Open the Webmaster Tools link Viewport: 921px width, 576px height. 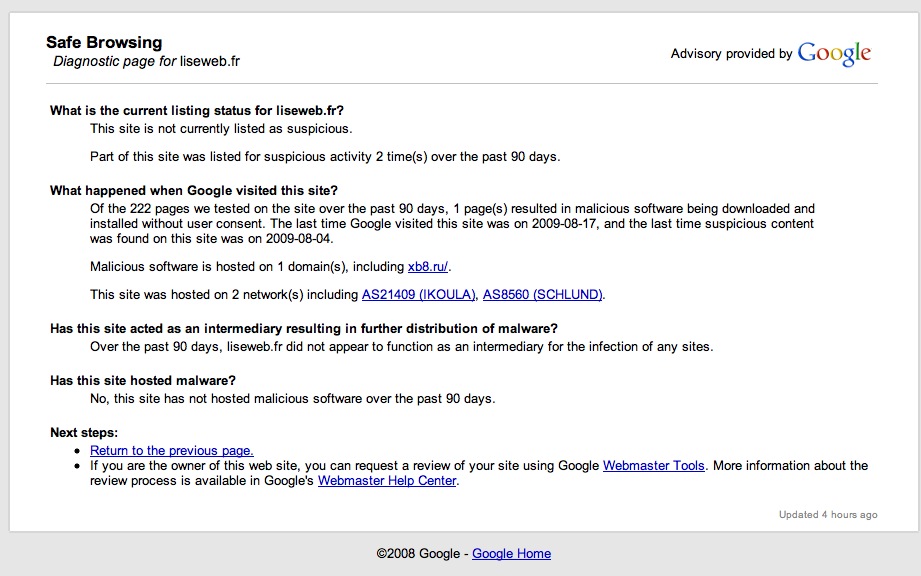[653, 465]
